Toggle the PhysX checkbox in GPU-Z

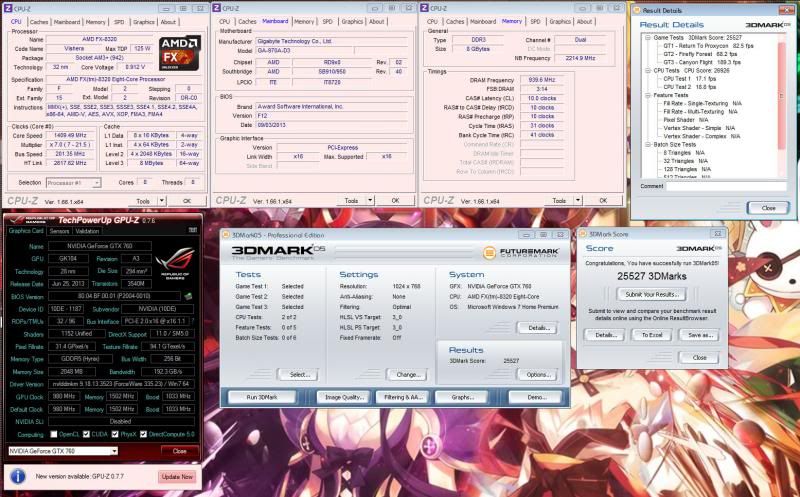point(115,434)
